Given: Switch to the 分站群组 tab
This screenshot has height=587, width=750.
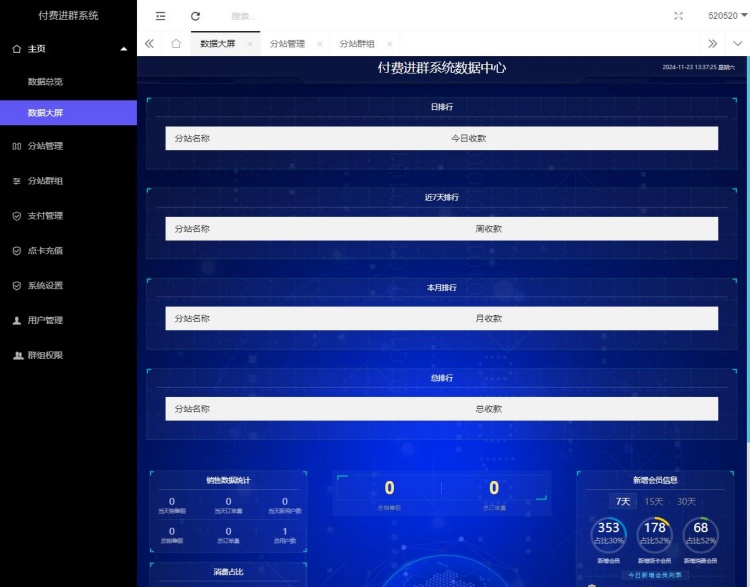Looking at the screenshot, I should [357, 44].
